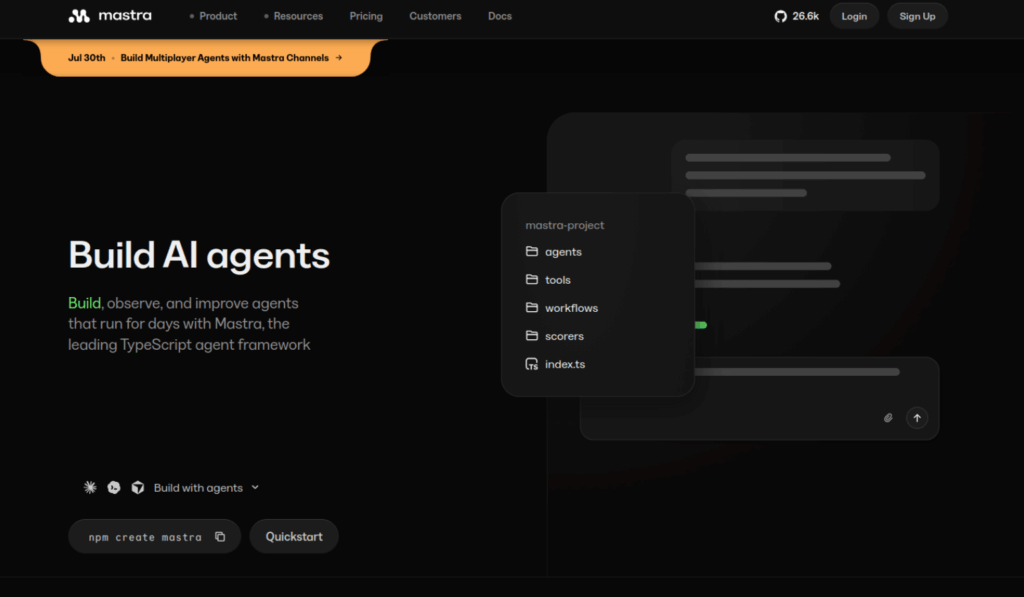Click the Jul 30th date text

pyautogui.click(x=87, y=57)
